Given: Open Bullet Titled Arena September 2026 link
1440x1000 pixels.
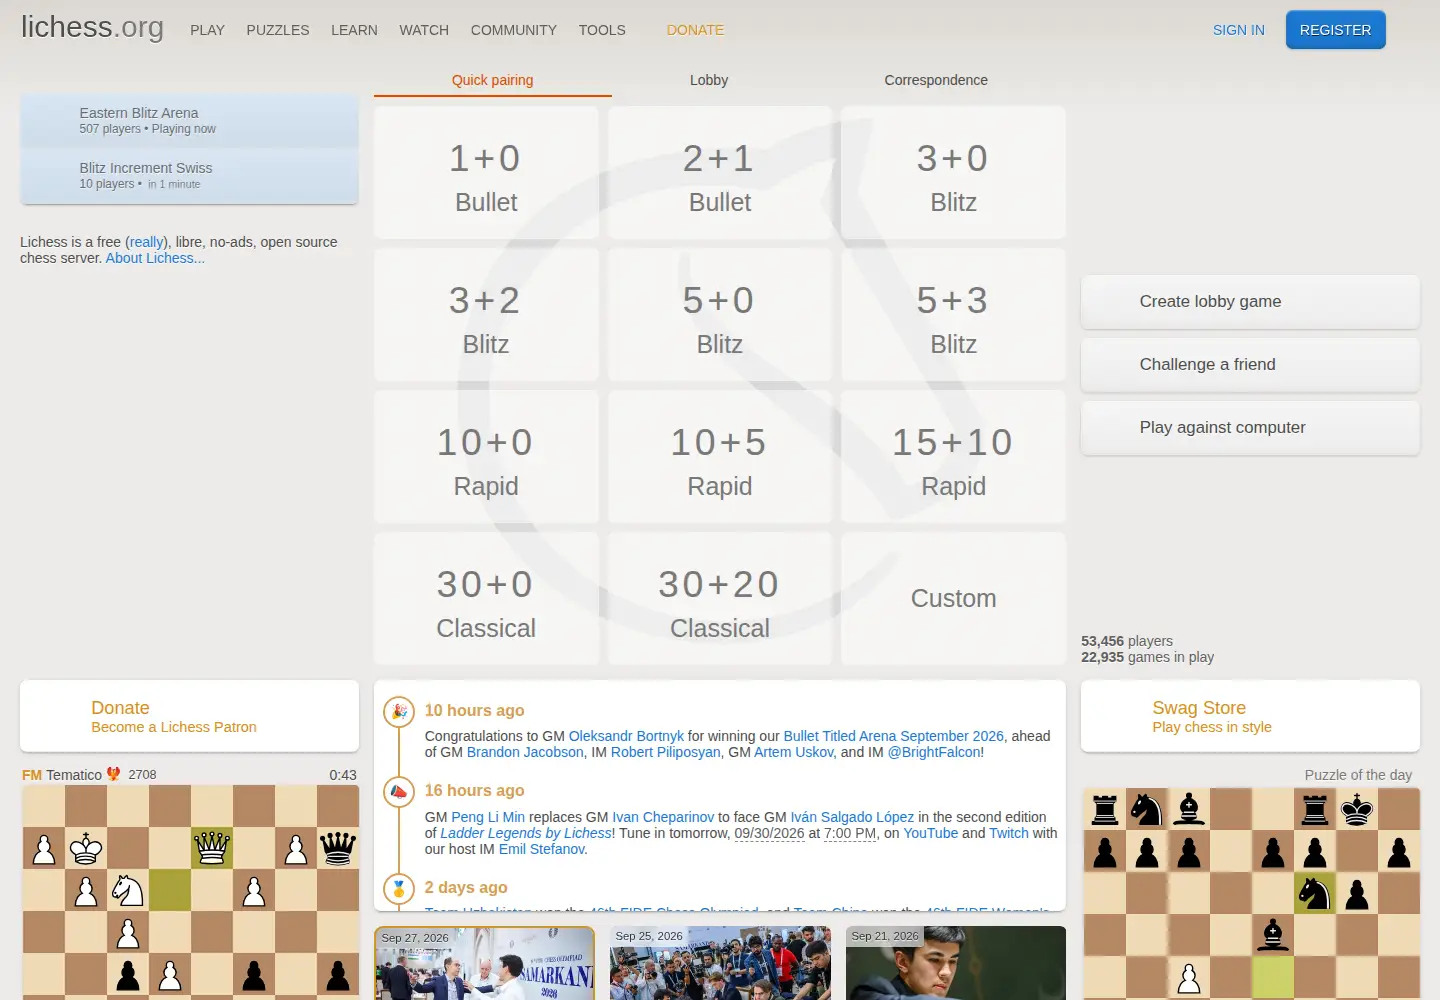Looking at the screenshot, I should (x=893, y=736).
